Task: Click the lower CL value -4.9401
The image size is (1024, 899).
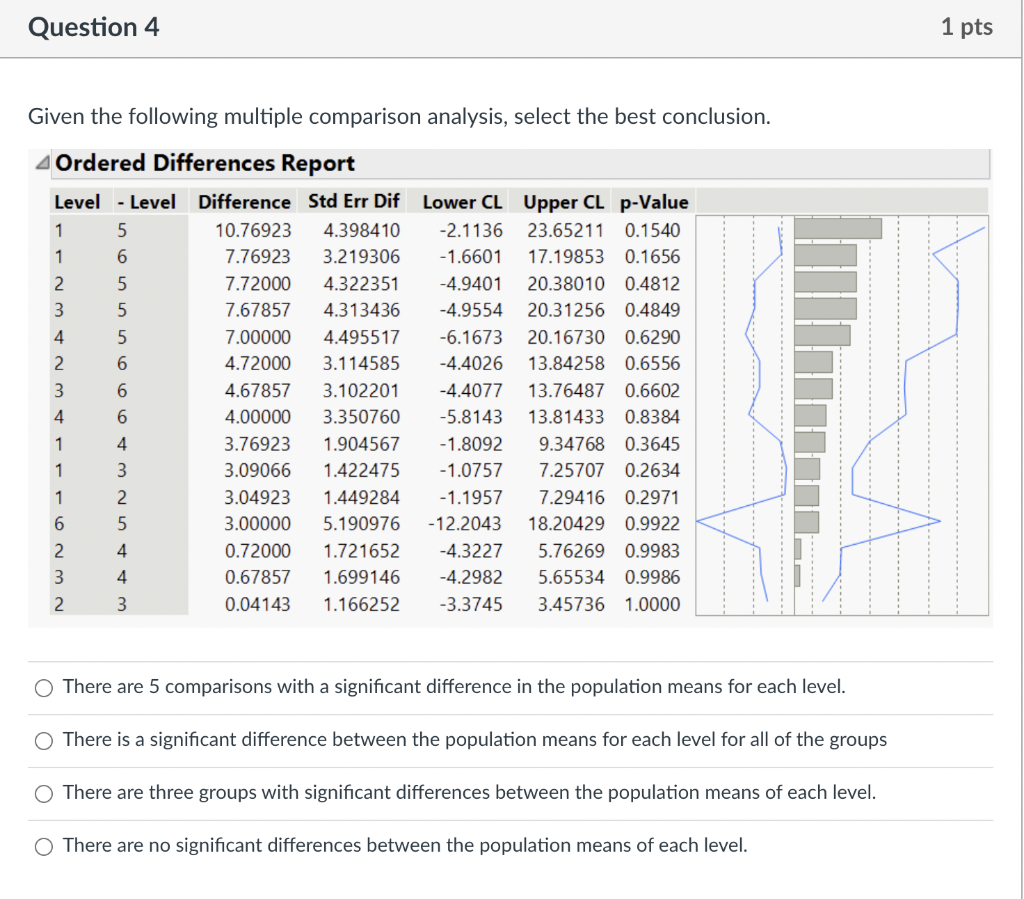Action: click(x=471, y=284)
